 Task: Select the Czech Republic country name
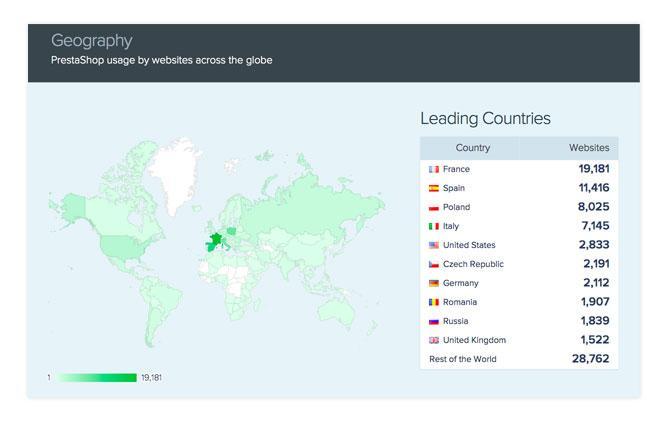473,264
